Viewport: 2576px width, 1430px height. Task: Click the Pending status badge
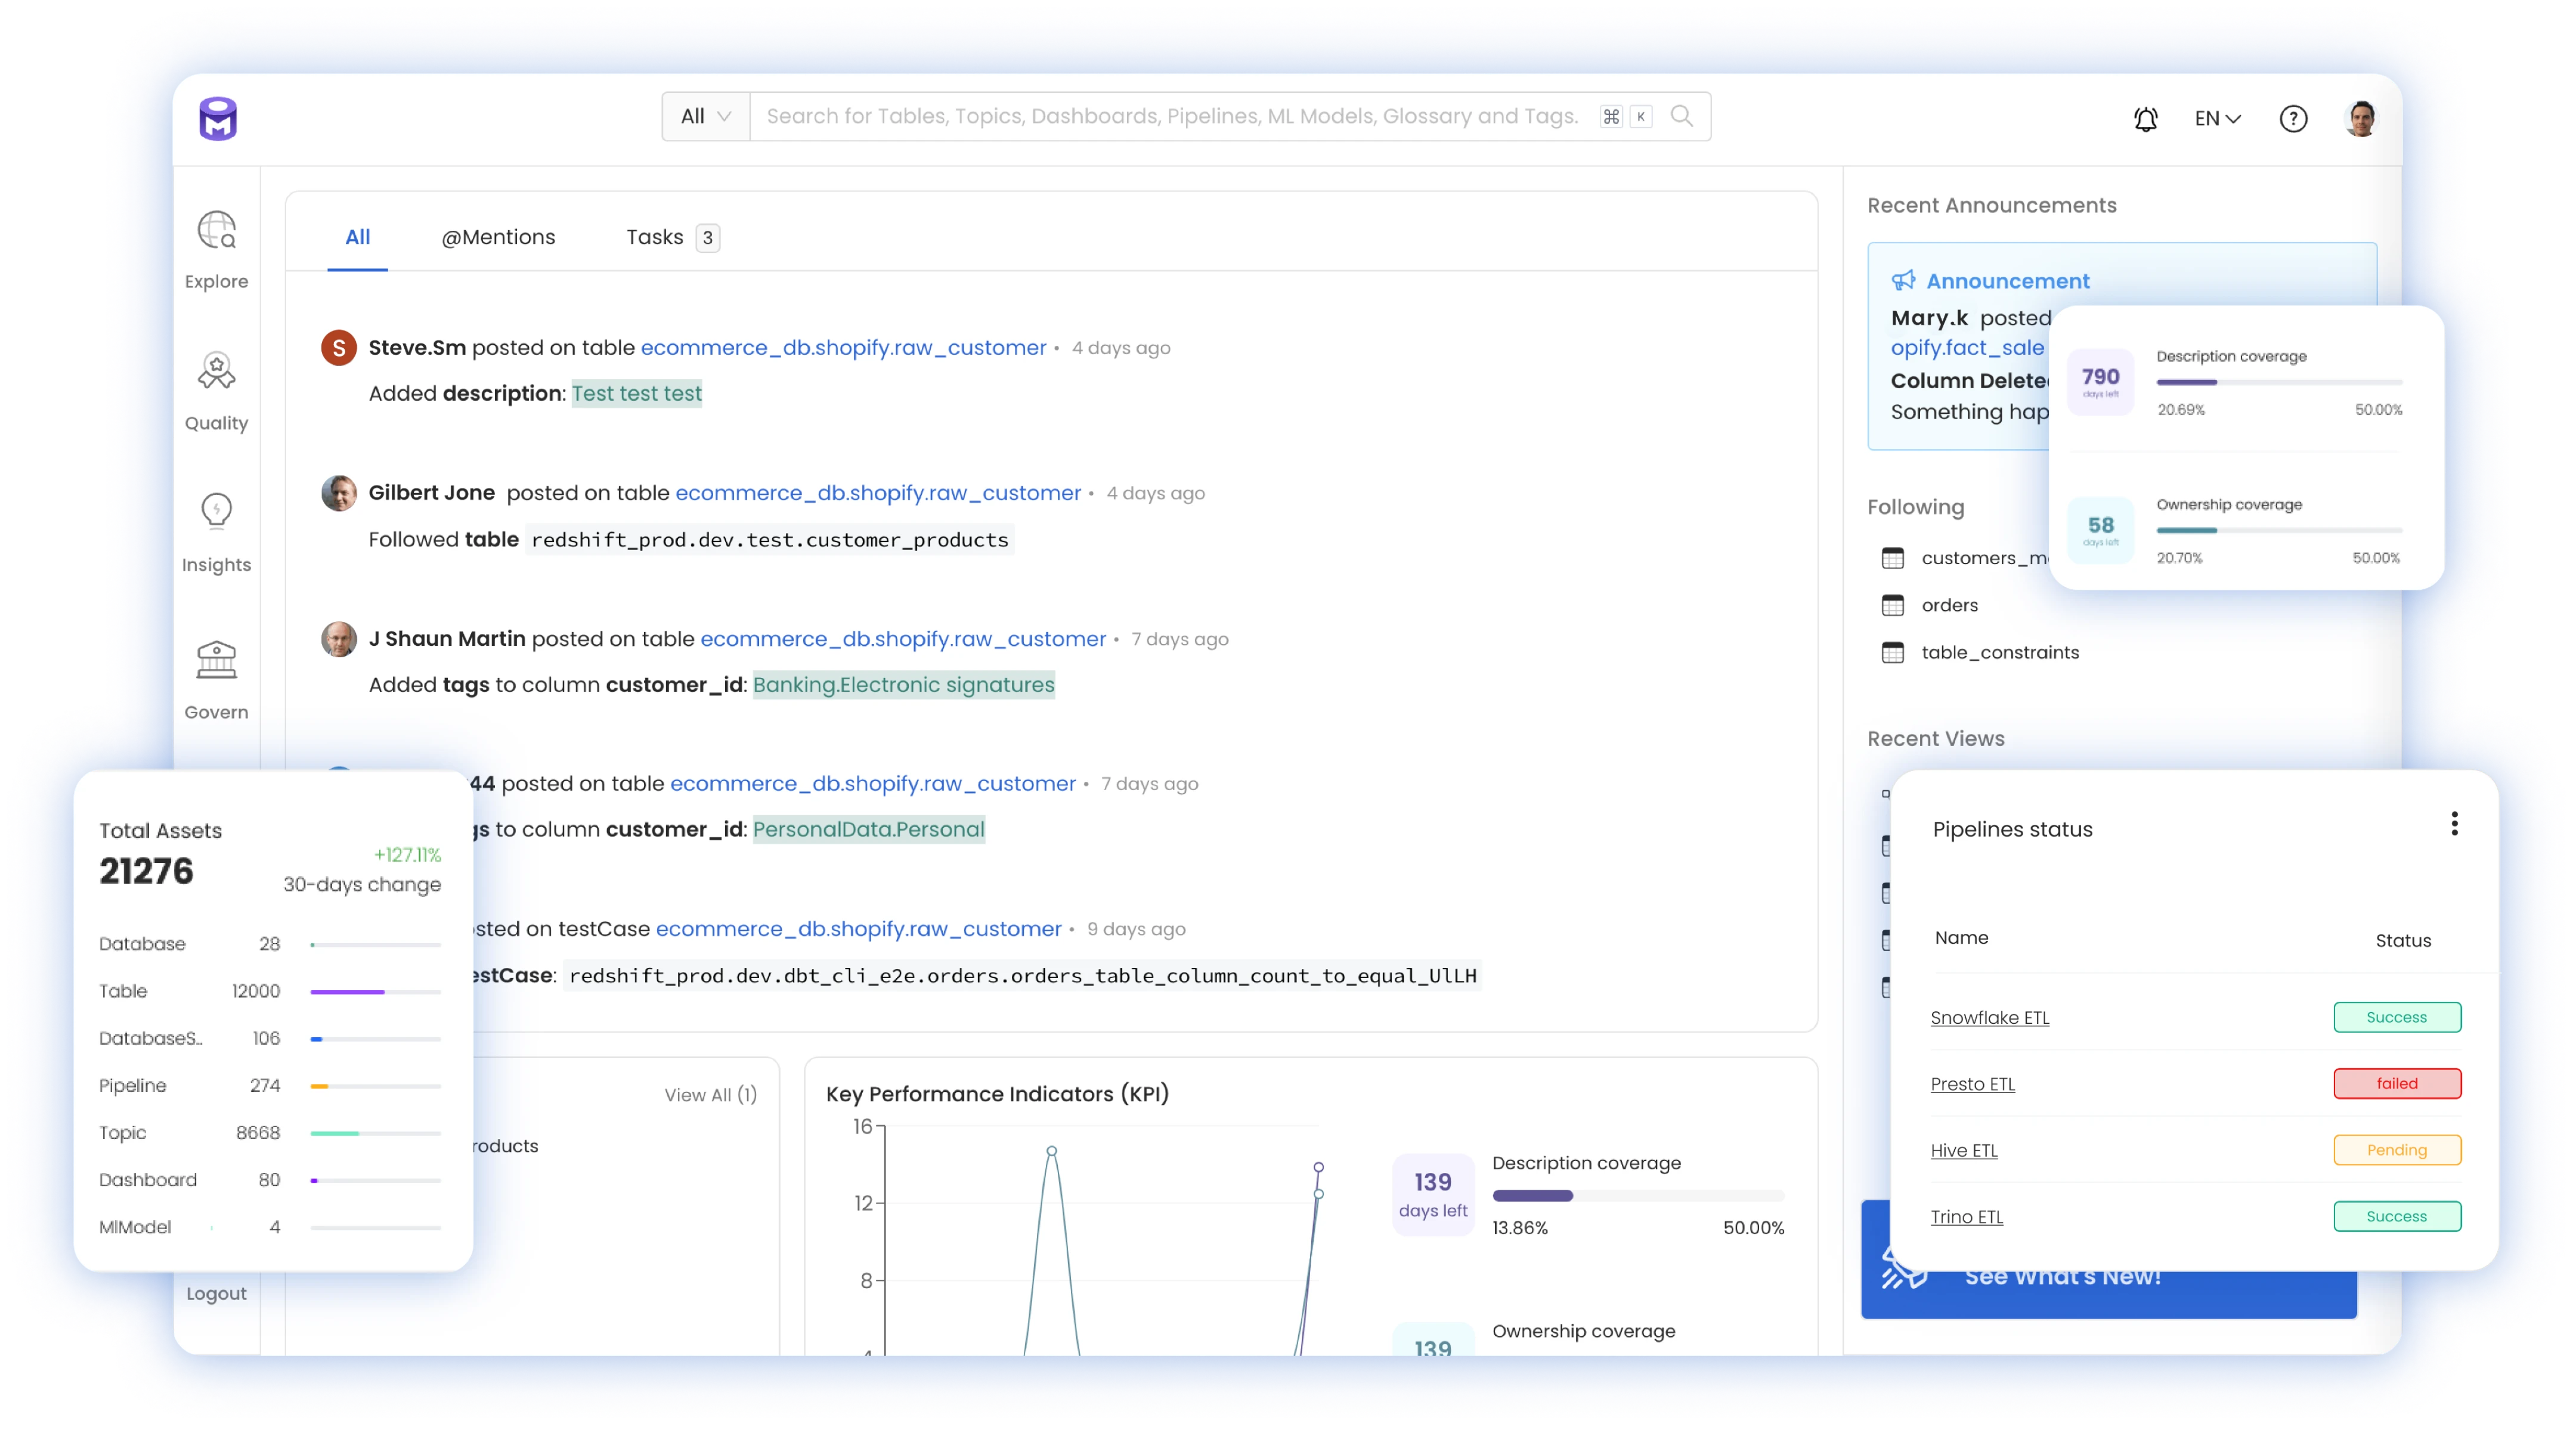point(2396,1149)
